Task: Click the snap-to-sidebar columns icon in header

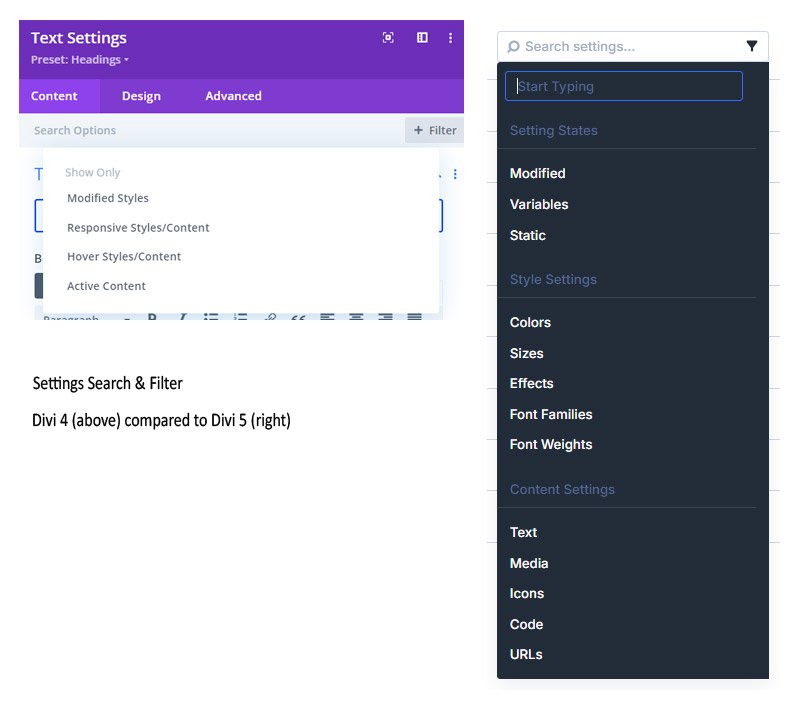Action: tap(422, 38)
